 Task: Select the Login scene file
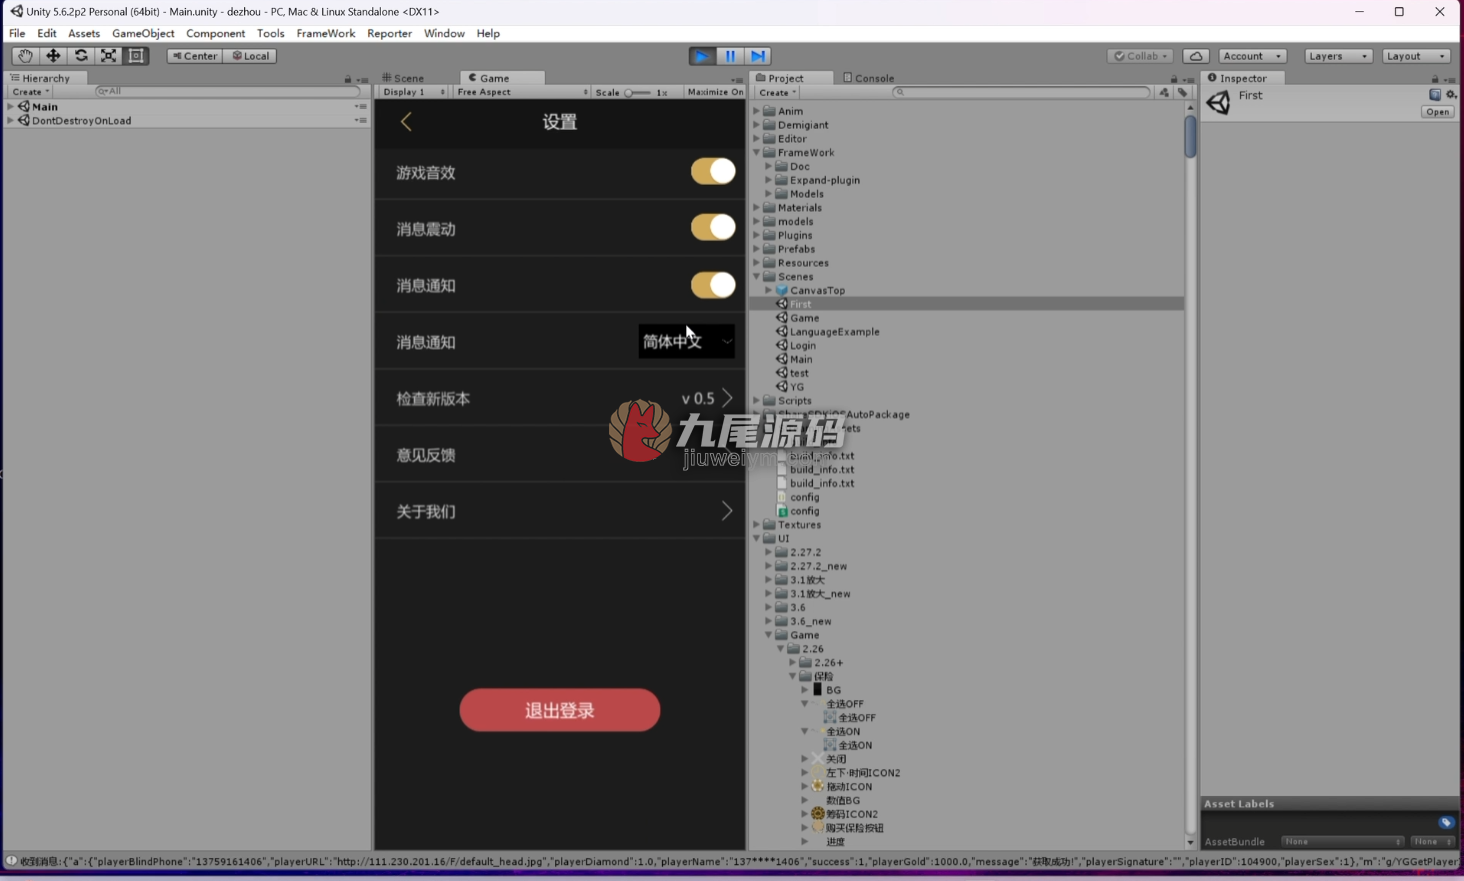803,346
